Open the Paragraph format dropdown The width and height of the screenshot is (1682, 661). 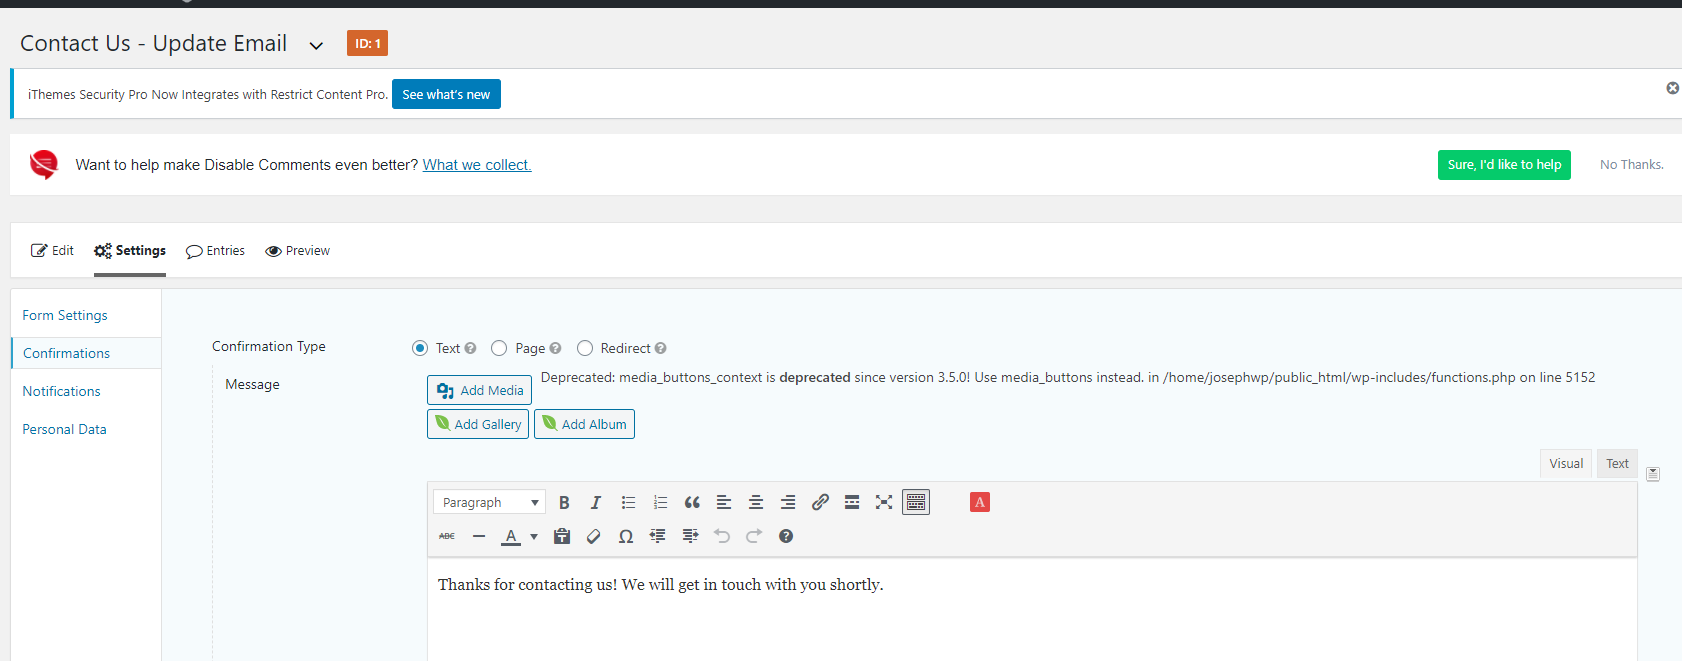pos(490,503)
